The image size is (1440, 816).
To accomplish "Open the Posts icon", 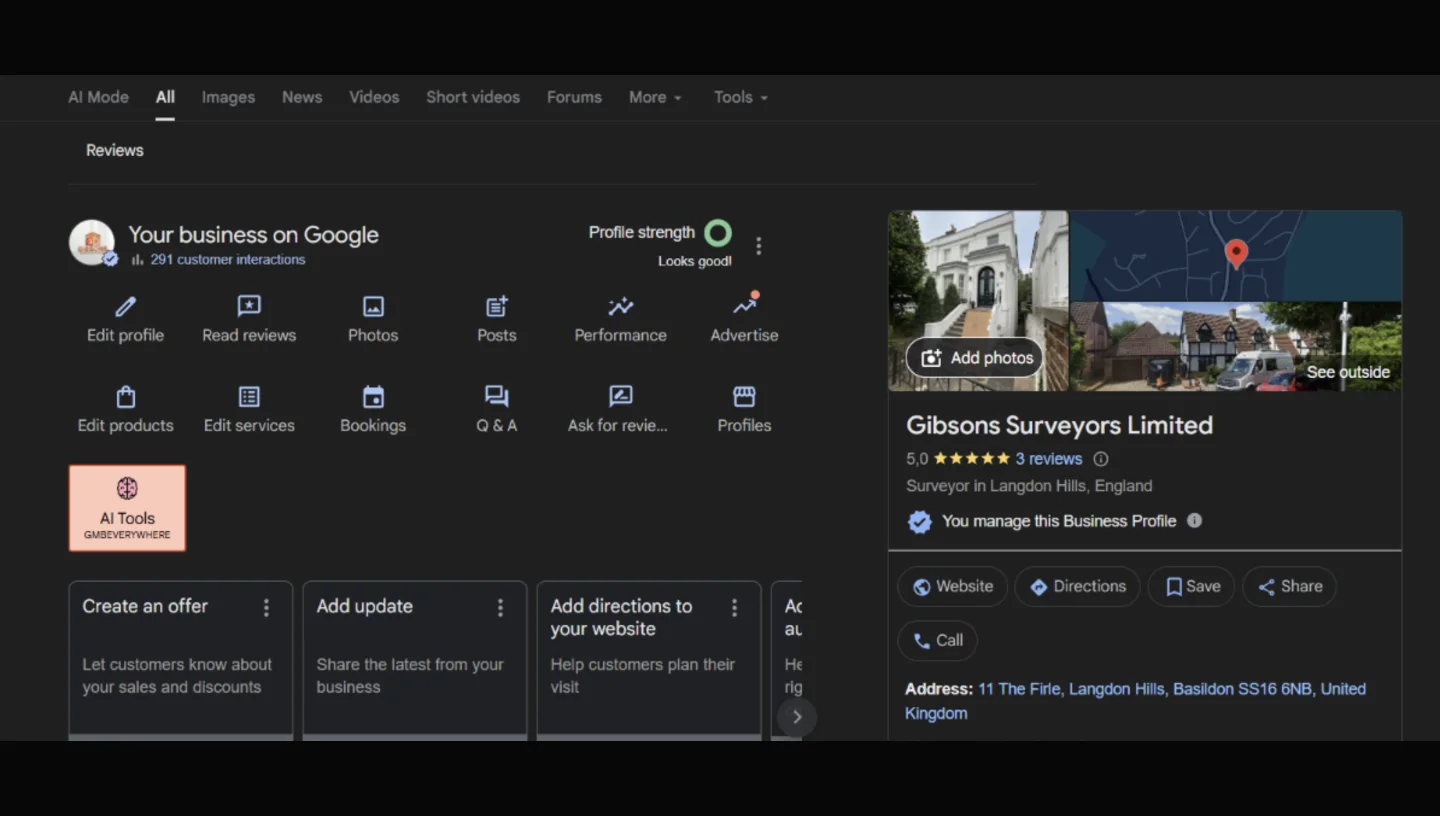I will tap(497, 306).
